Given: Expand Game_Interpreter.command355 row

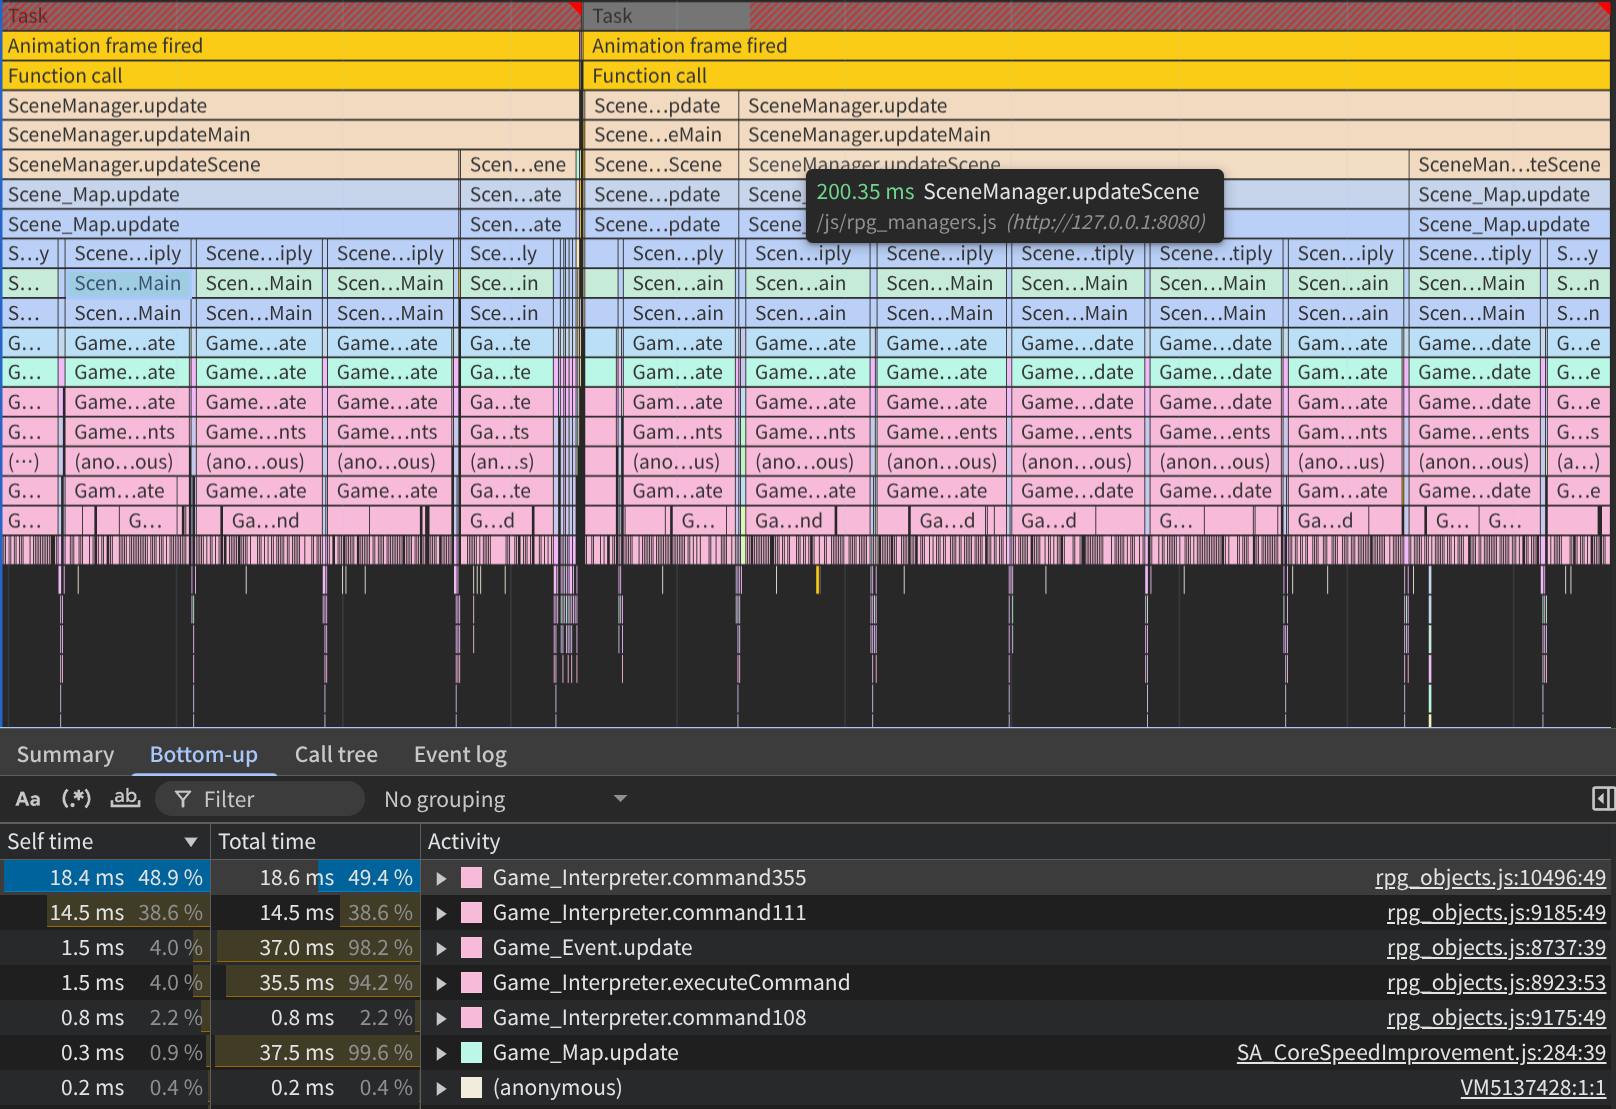Looking at the screenshot, I should point(441,878).
